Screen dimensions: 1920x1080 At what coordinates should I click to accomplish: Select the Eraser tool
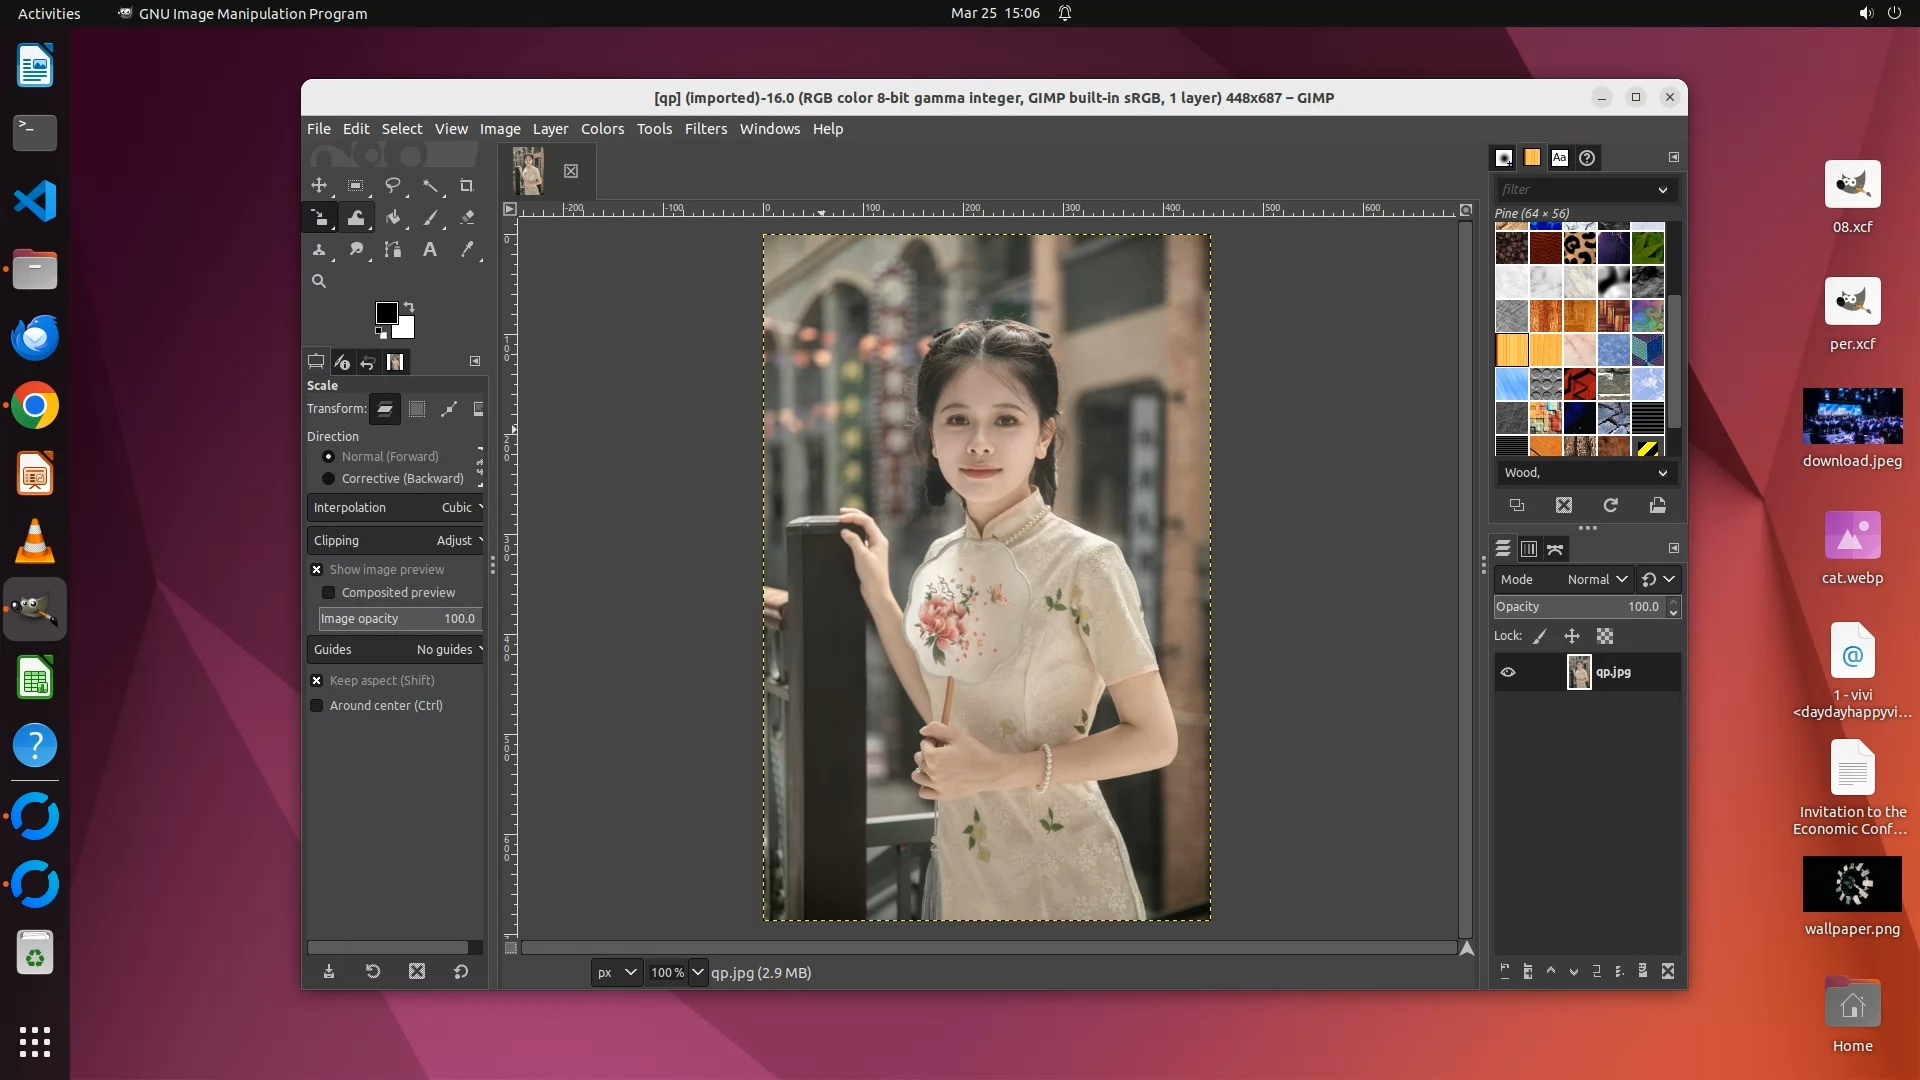466,218
